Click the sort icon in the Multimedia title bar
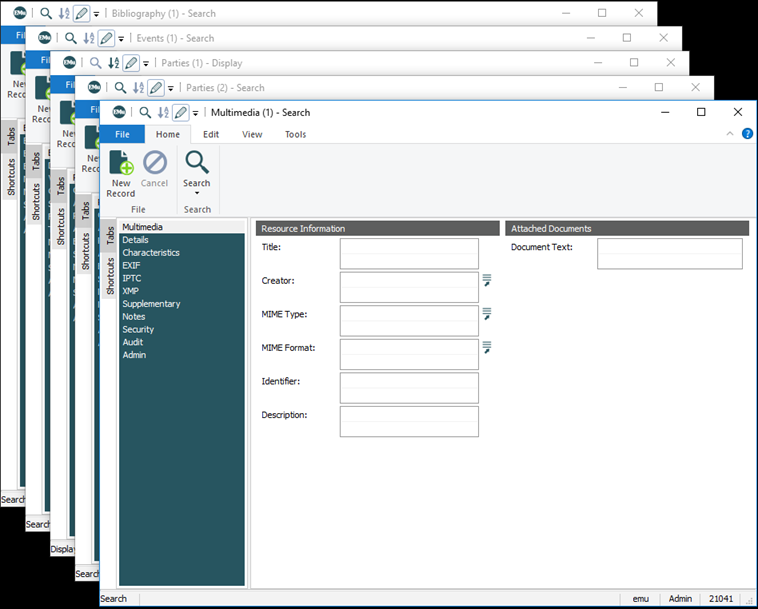Viewport: 758px width, 609px height. click(163, 113)
